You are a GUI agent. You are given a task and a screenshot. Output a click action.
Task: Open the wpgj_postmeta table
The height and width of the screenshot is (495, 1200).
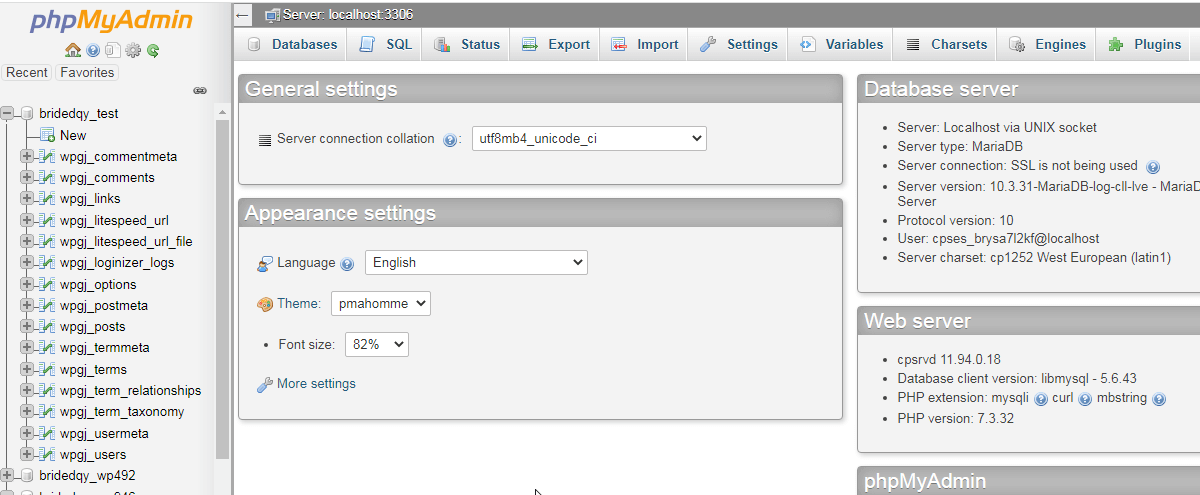pos(104,306)
